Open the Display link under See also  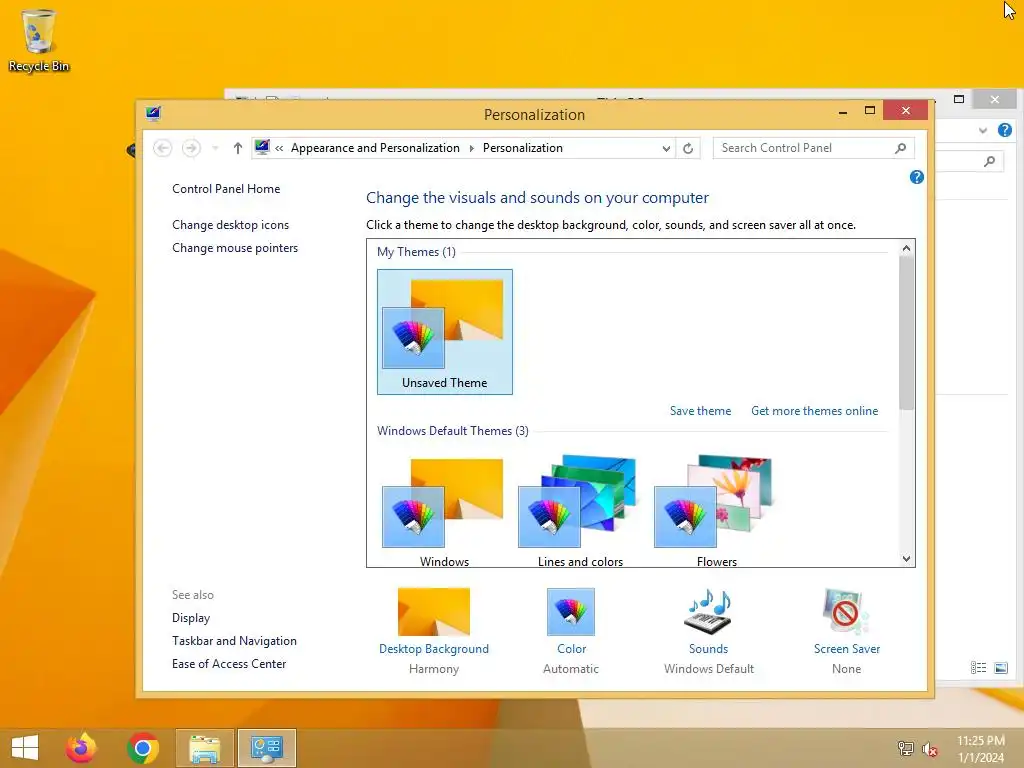point(191,618)
